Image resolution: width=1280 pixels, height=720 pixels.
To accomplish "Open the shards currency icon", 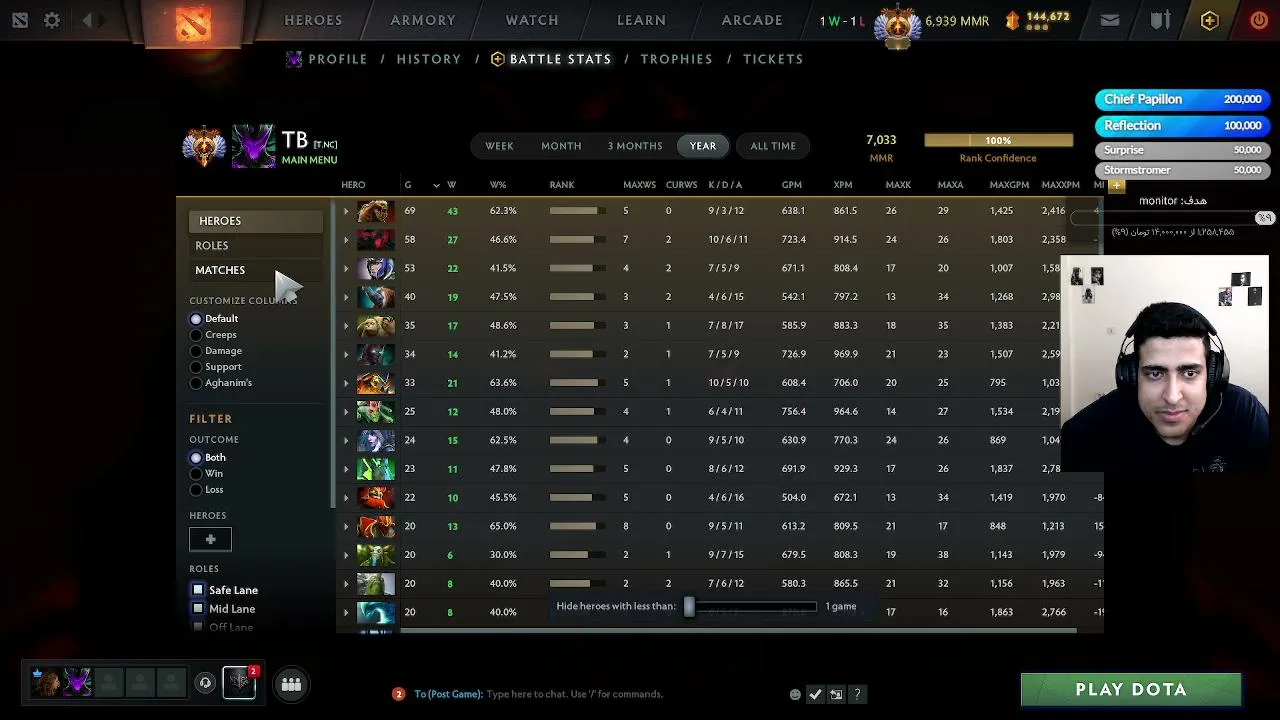I will 1012,20.
